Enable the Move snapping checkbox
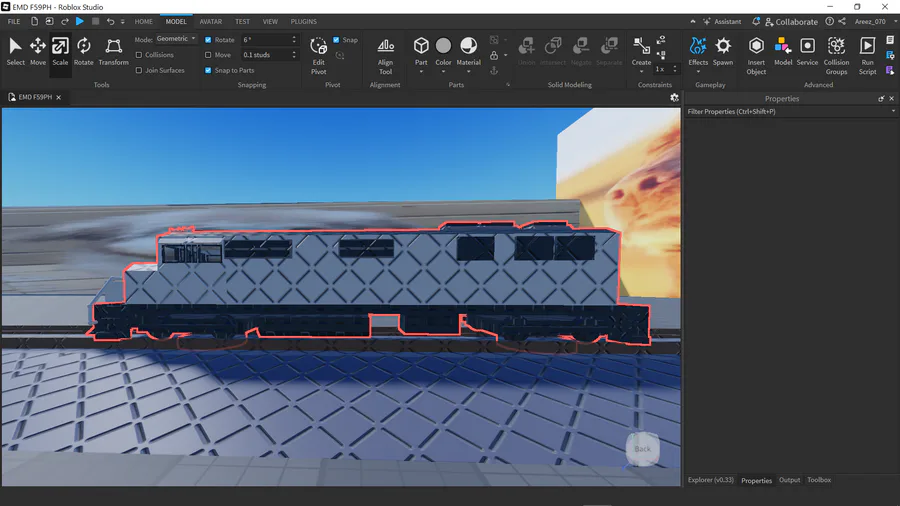The height and width of the screenshot is (506, 900). coord(208,55)
